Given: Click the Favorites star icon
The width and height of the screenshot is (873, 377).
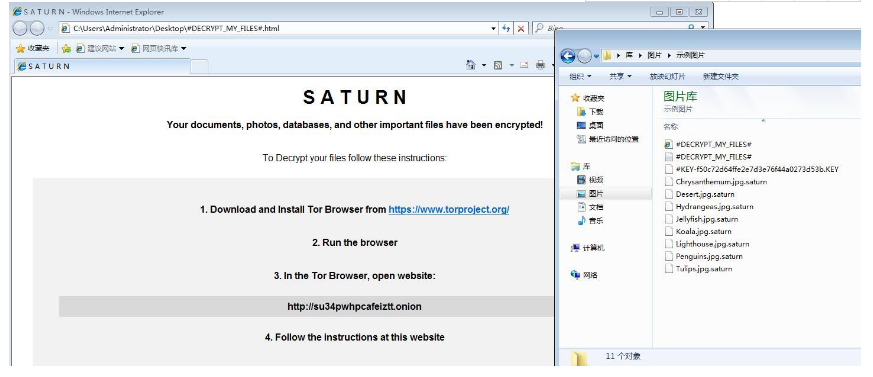Looking at the screenshot, I should (x=21, y=48).
